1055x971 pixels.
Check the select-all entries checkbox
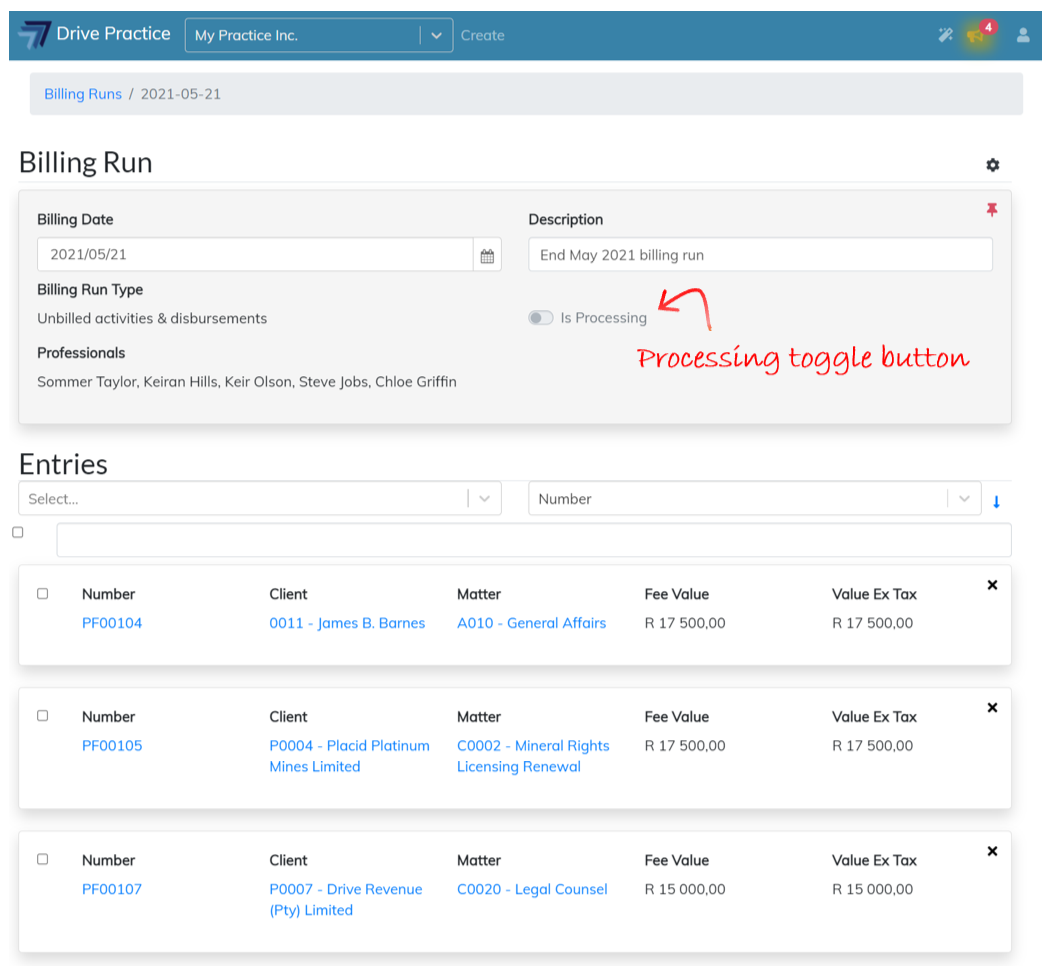click(18, 533)
